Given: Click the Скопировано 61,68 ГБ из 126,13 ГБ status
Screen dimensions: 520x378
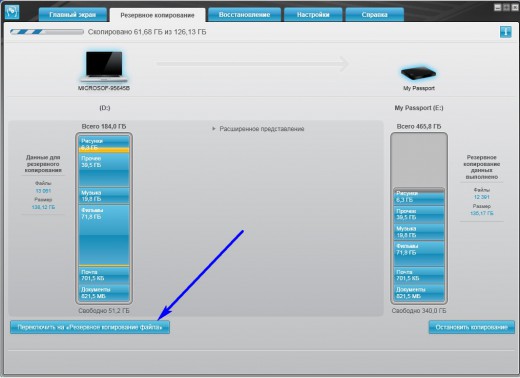Looking at the screenshot, I should (147, 32).
